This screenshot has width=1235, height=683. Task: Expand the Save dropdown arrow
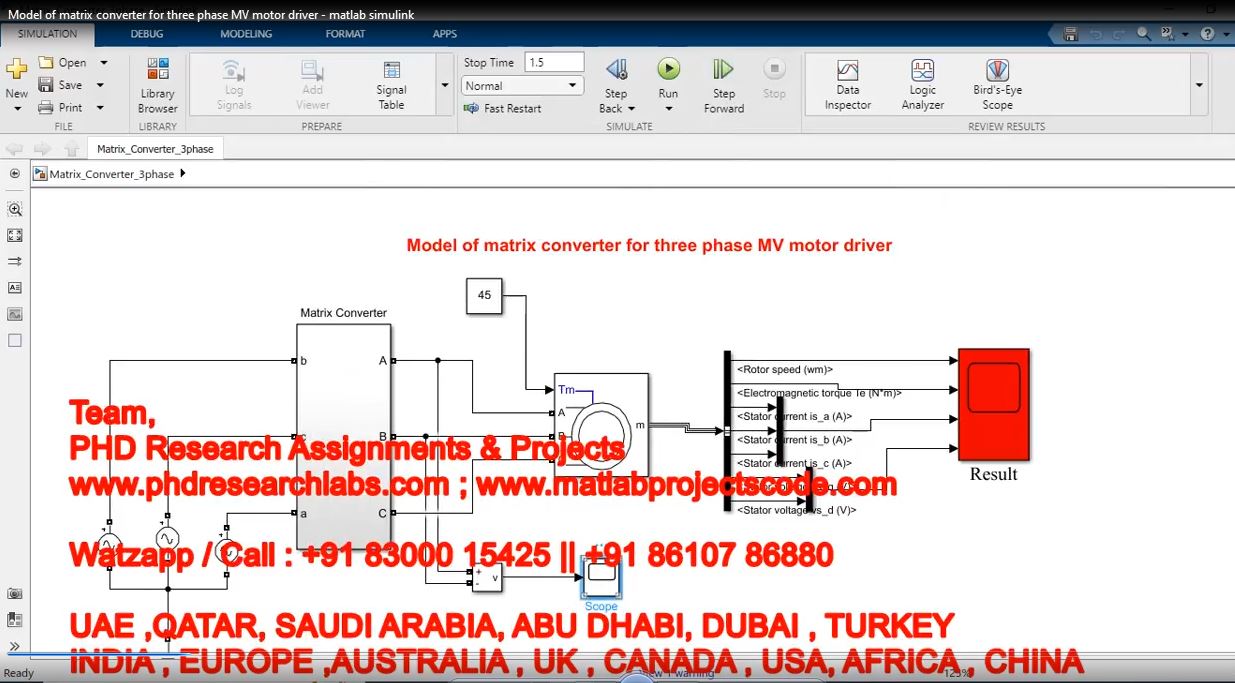pos(100,85)
